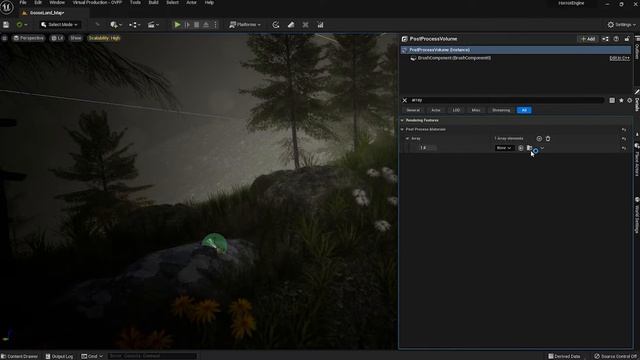Image resolution: width=640 pixels, height=360 pixels.
Task: Open the Output Log
Action: pyautogui.click(x=60, y=356)
